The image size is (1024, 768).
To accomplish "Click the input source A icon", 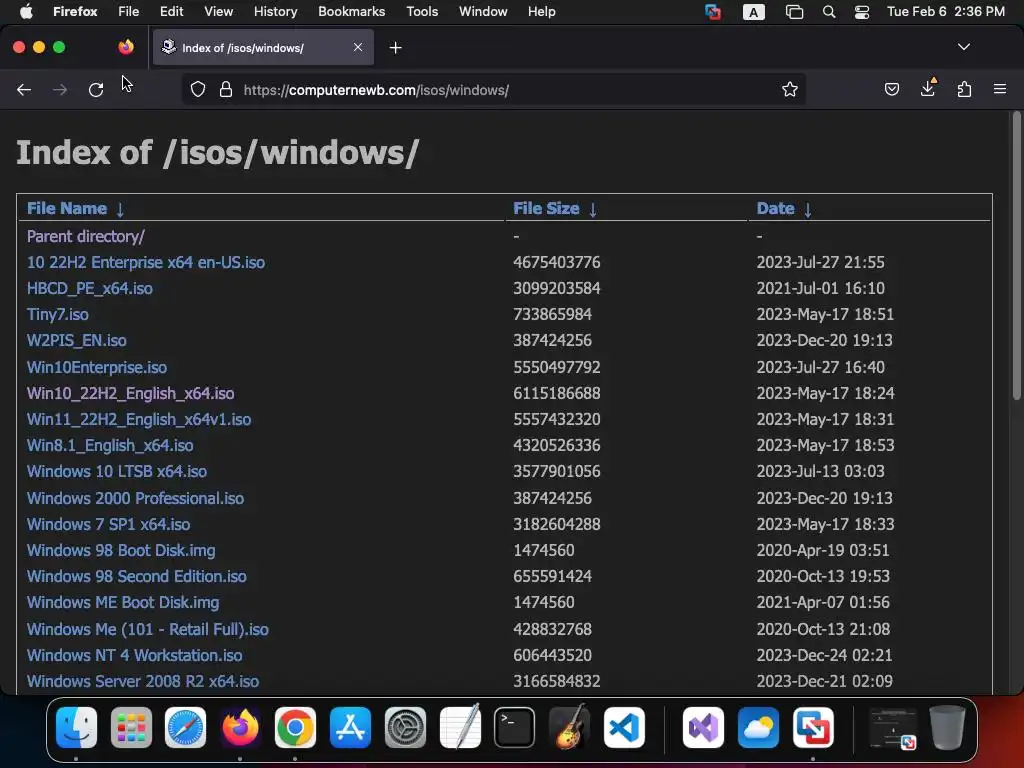I will pyautogui.click(x=754, y=12).
